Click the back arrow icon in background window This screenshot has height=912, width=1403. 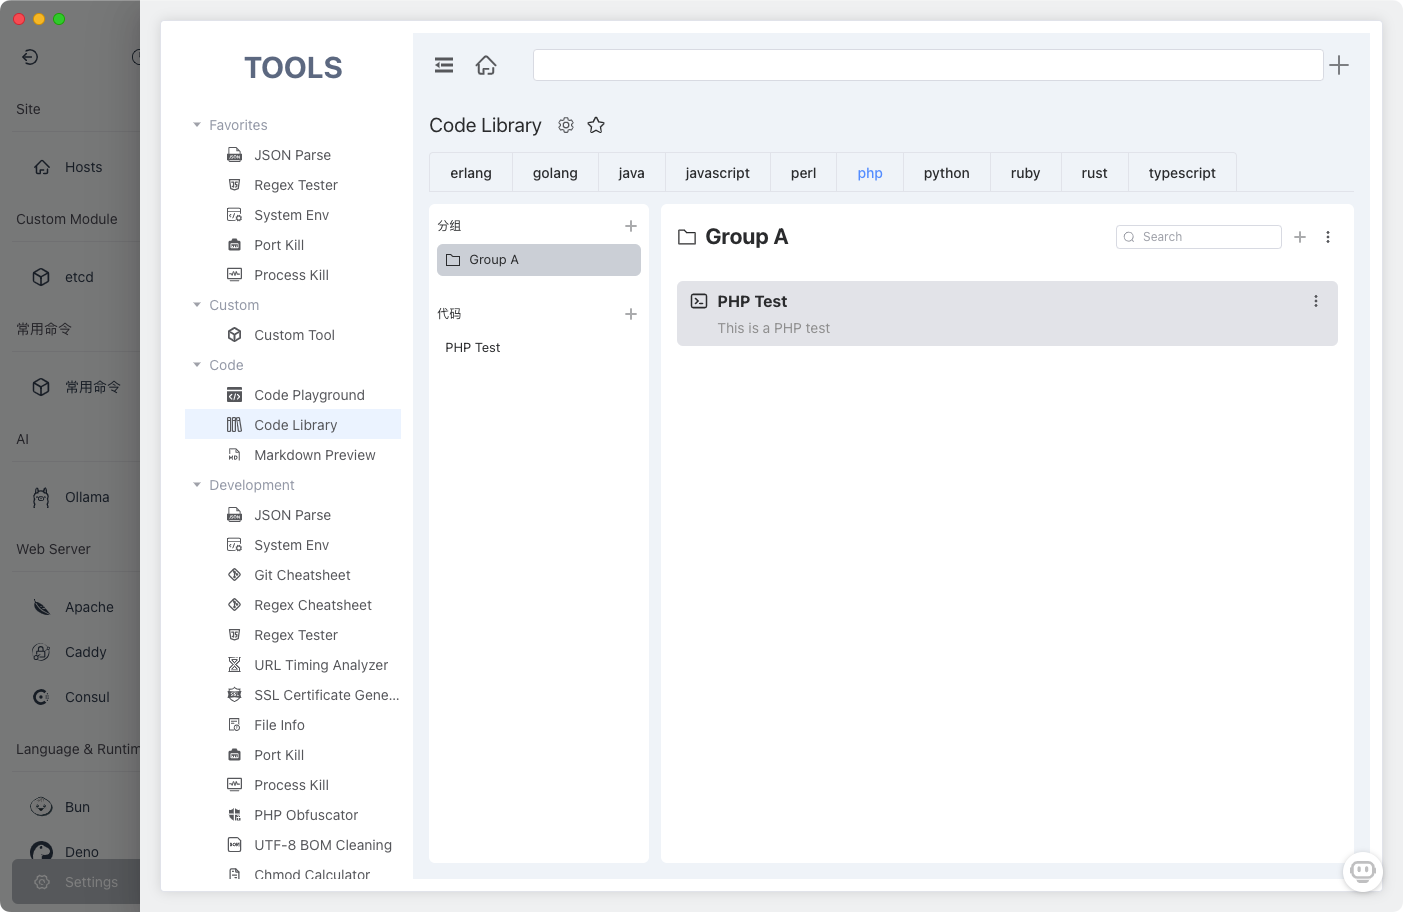tap(30, 57)
